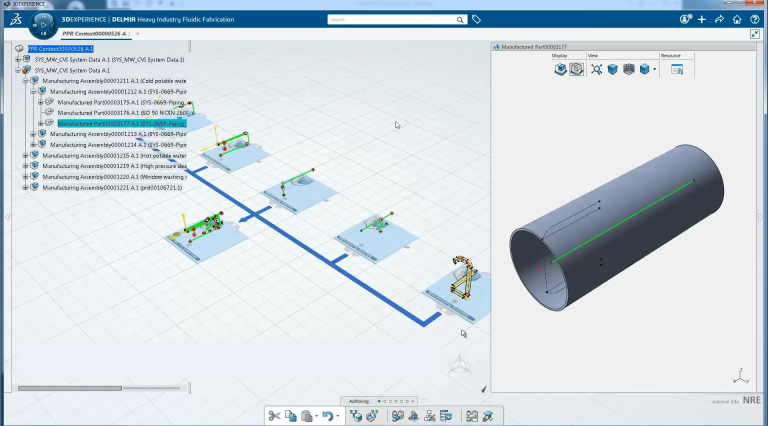Viewport: 768px width, 426px height.
Task: Open the Help question mark icon
Action: click(753, 19)
